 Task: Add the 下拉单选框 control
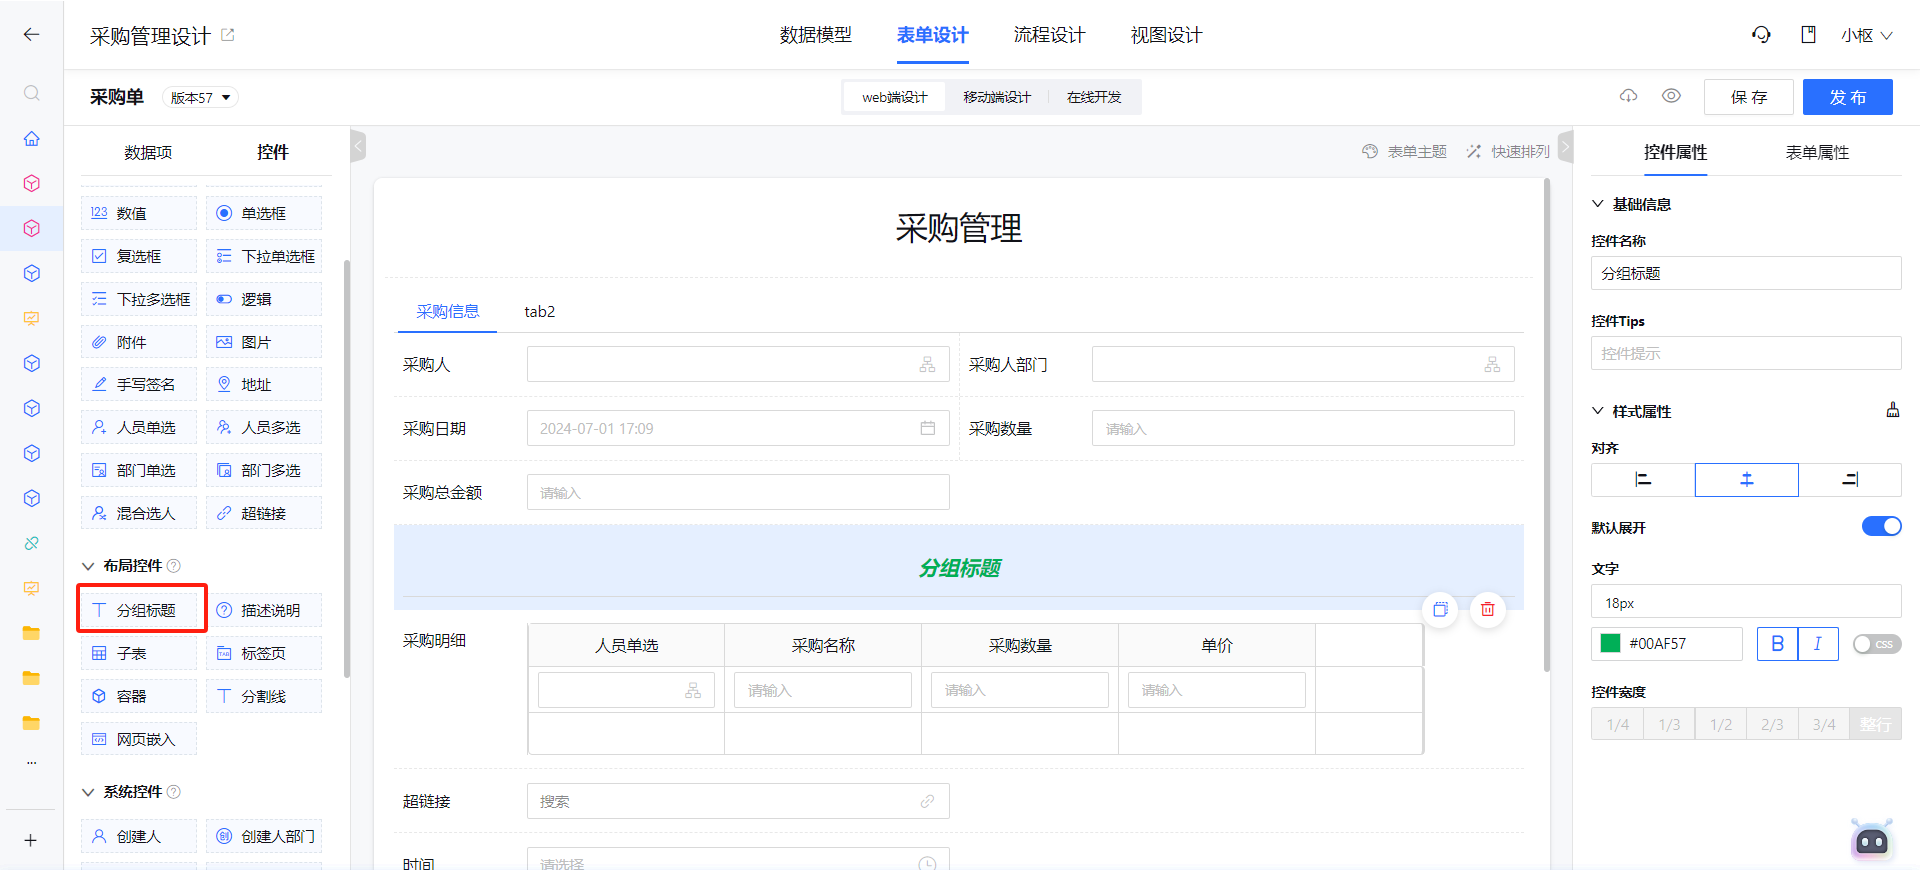pyautogui.click(x=264, y=256)
